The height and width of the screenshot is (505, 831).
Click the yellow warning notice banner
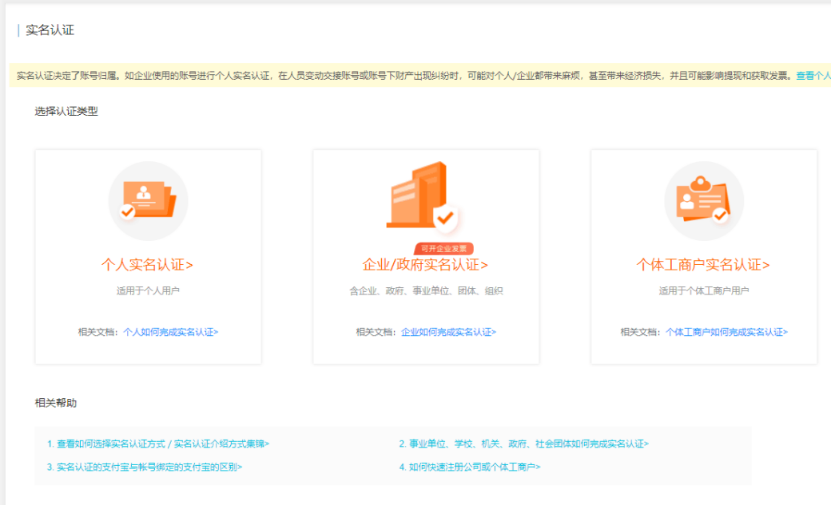(400, 75)
